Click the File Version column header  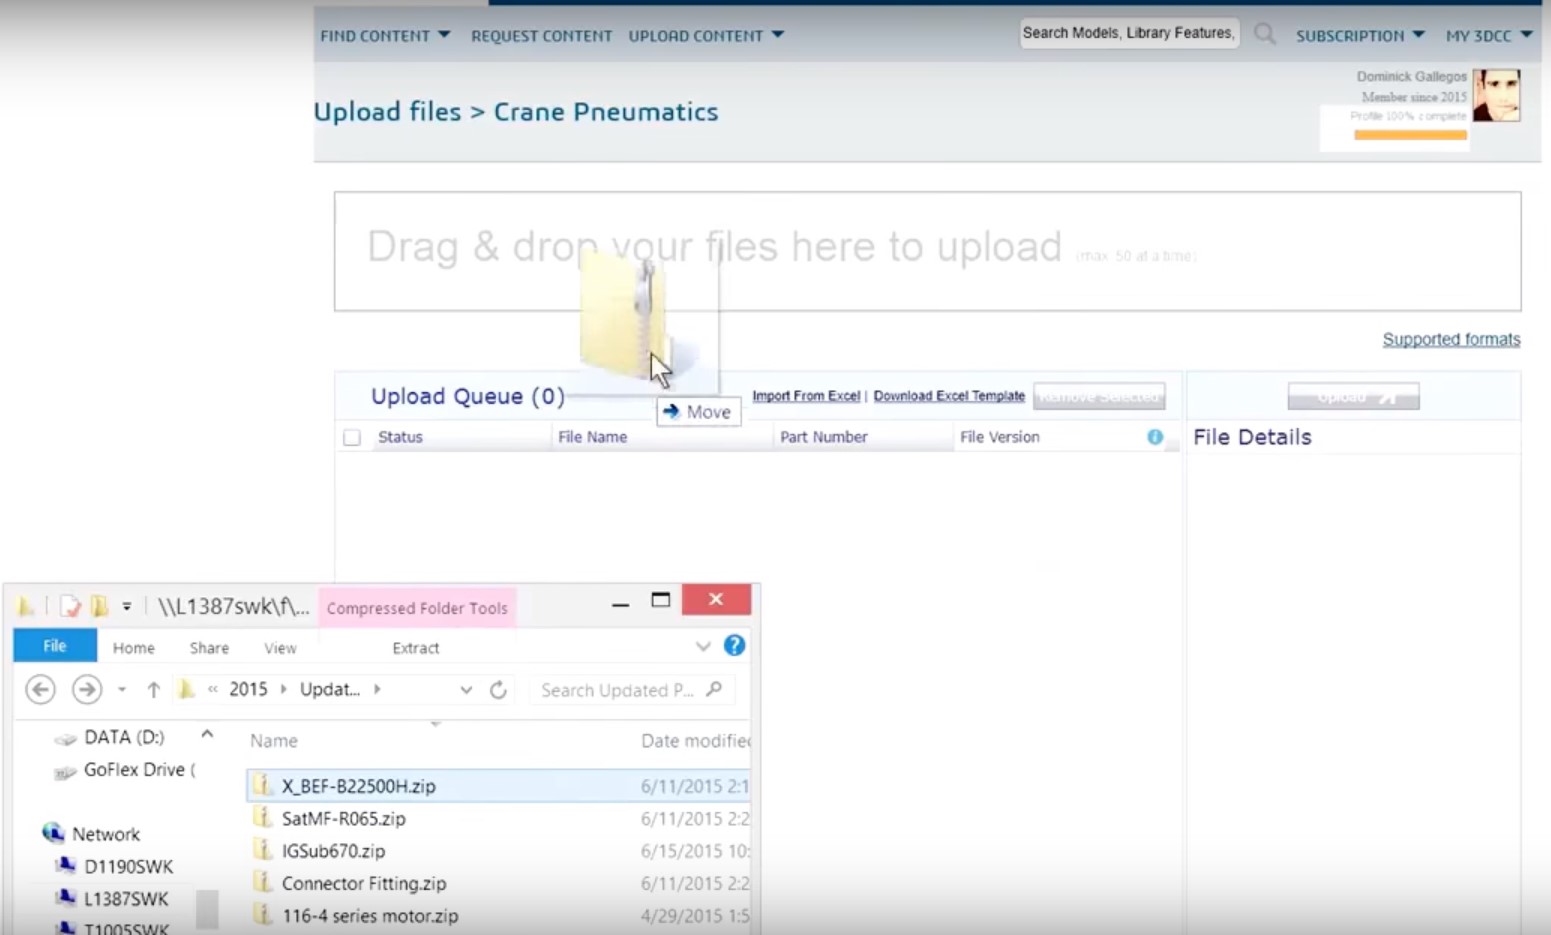999,437
